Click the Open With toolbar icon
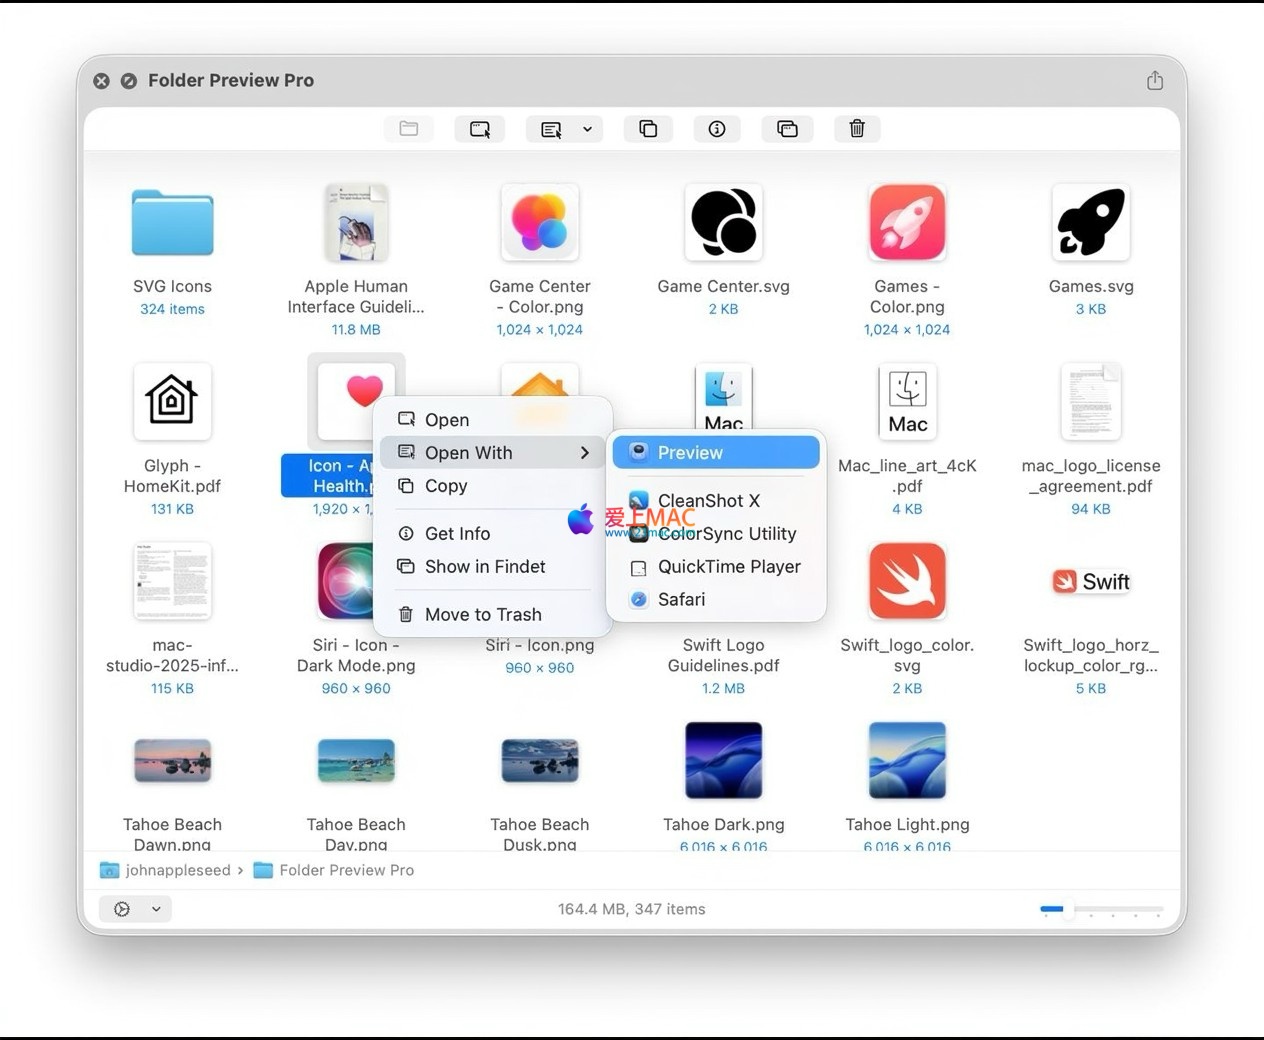The image size is (1264, 1040). tap(551, 129)
